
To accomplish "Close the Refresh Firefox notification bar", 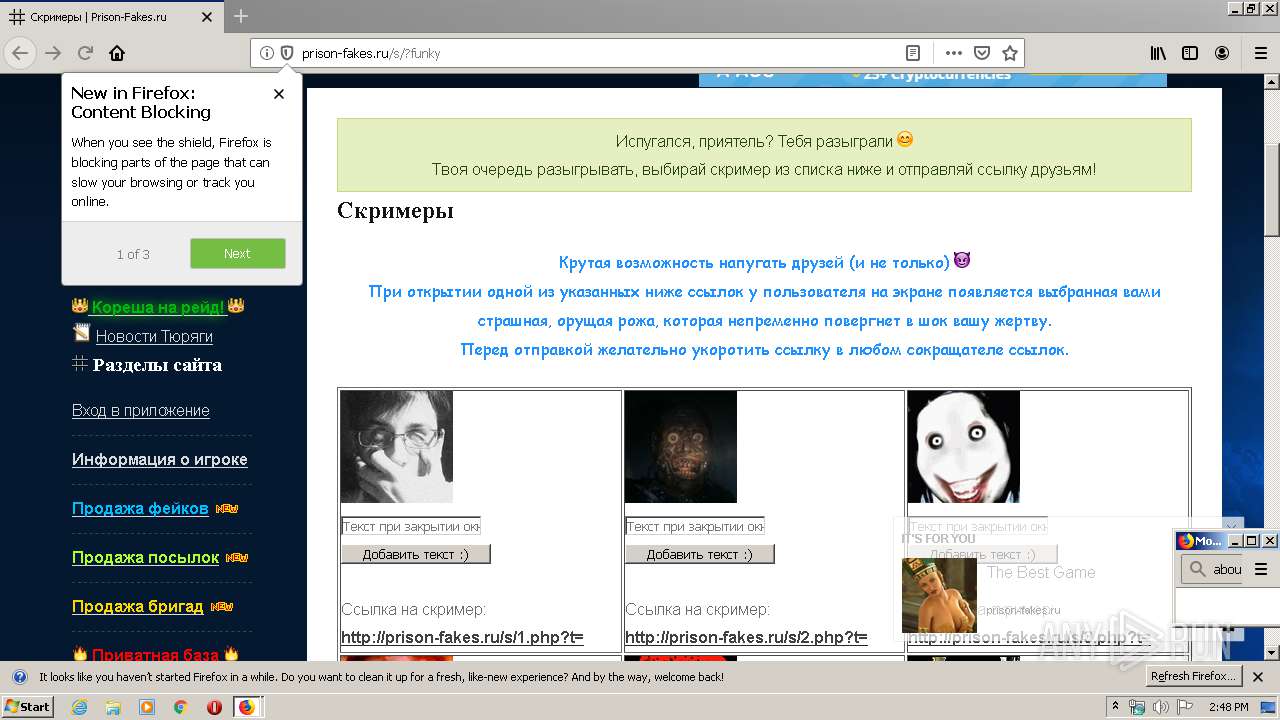I will tap(1259, 677).
